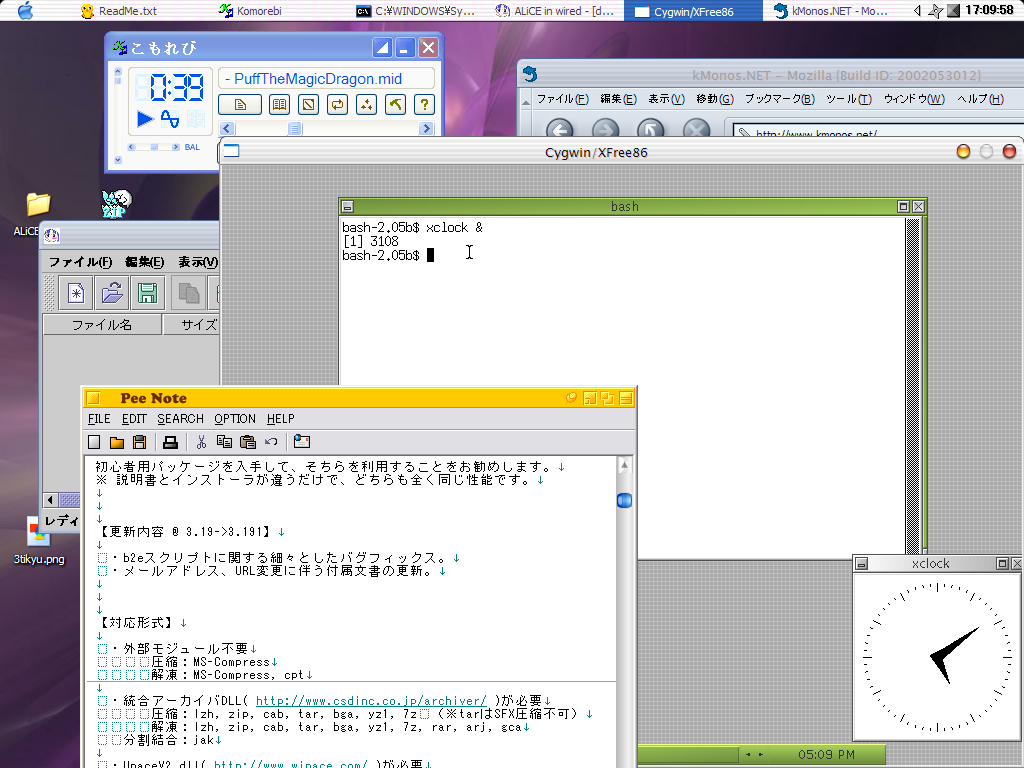
Task: Click the play button in Komorebi player
Action: [144, 119]
